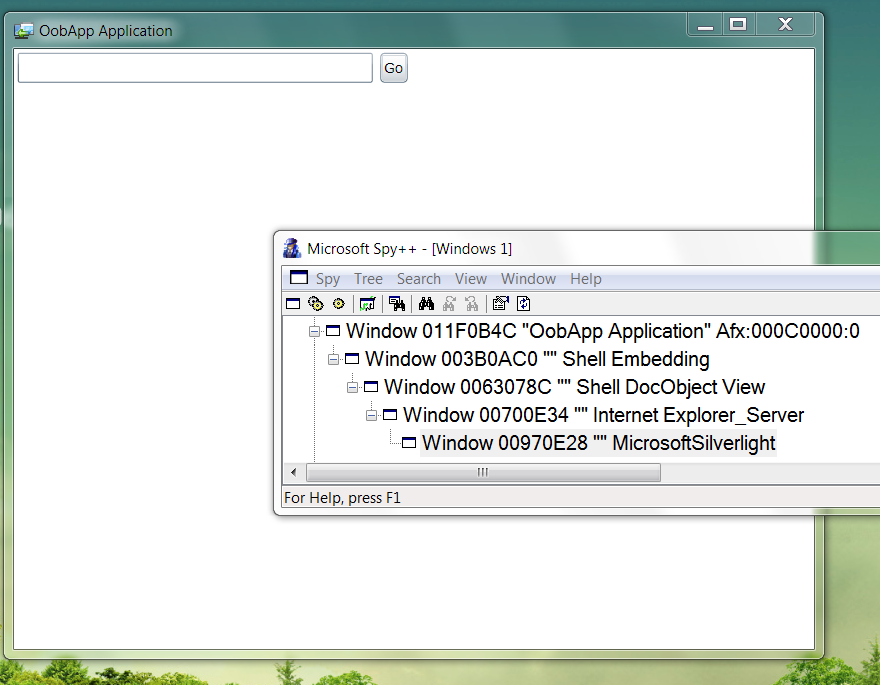Click the binoculars Search icon
This screenshot has width=880, height=685.
(x=426, y=304)
